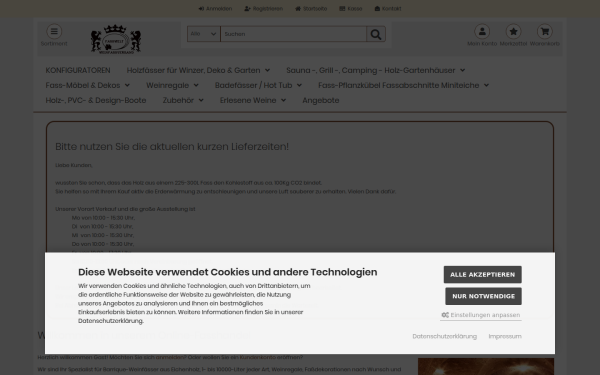Open Angebote menu item
Image resolution: width=600 pixels, height=375 pixels.
[x=321, y=100]
